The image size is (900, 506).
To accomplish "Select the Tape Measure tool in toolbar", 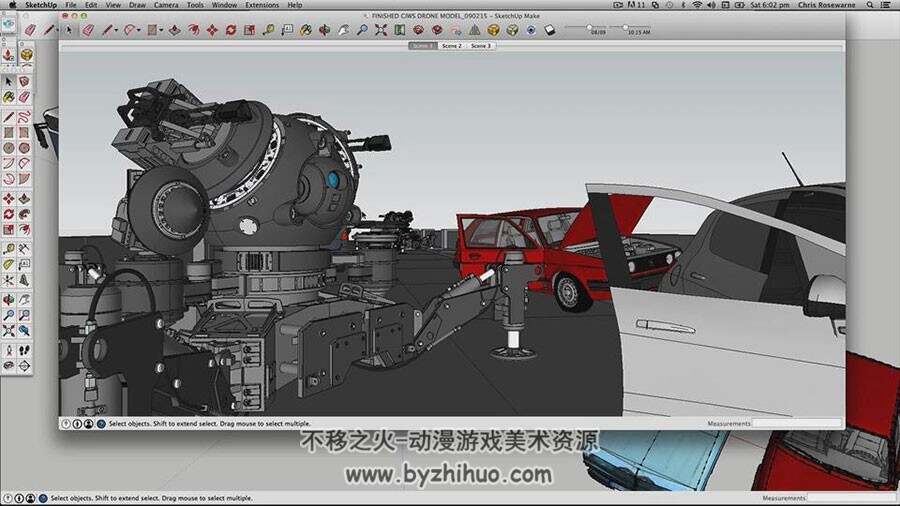I will tap(268, 30).
